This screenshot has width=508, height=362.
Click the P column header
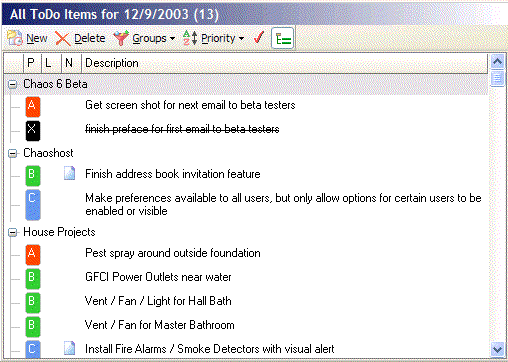[x=32, y=63]
